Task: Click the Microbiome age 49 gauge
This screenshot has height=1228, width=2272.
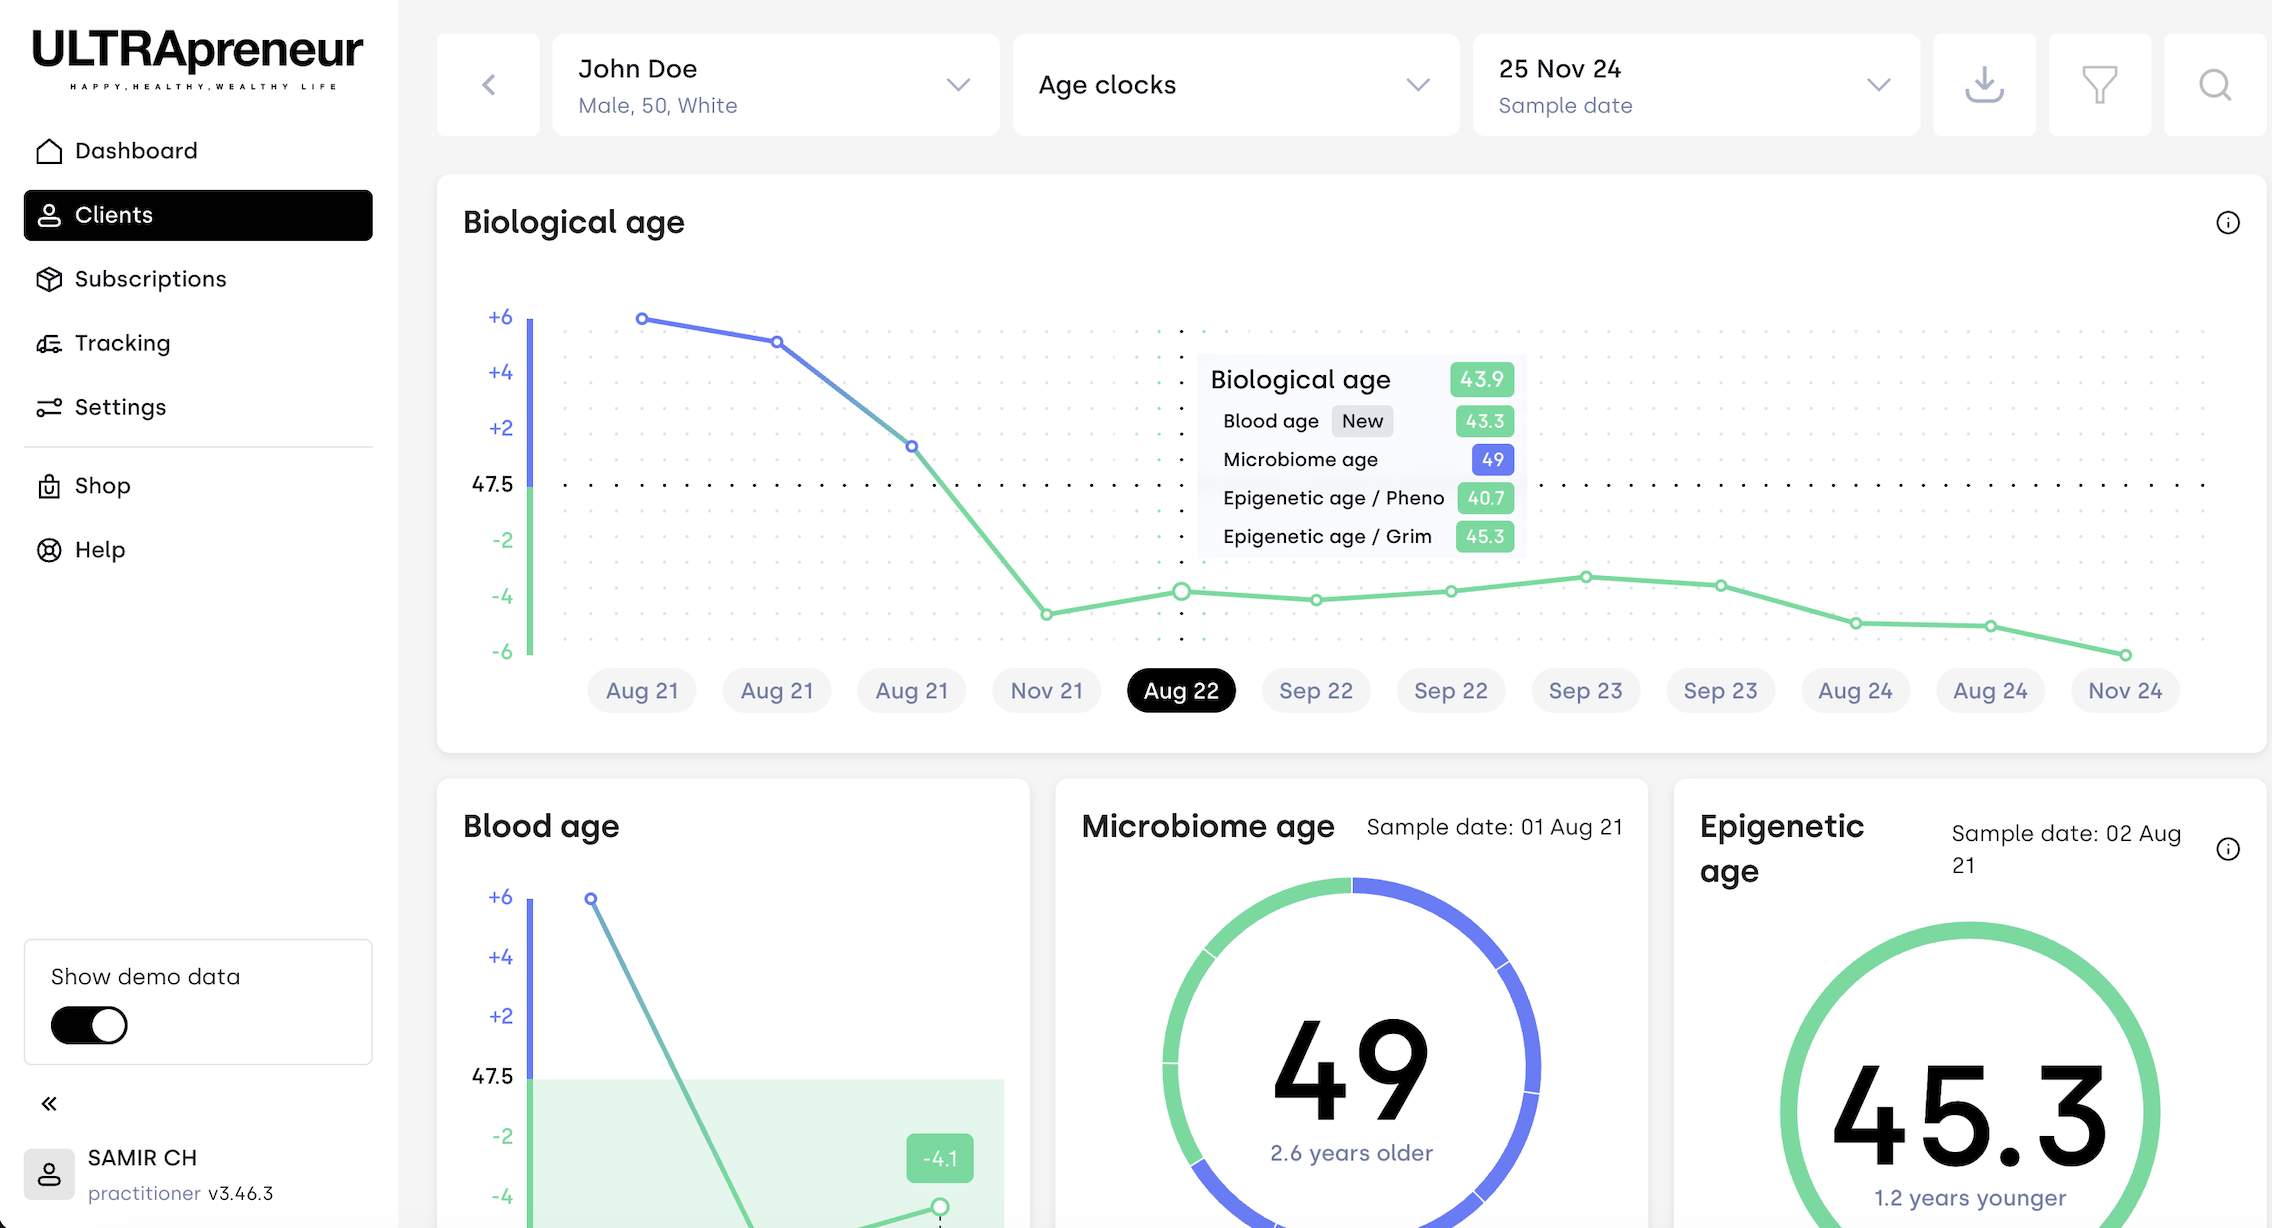Action: 1351,1065
